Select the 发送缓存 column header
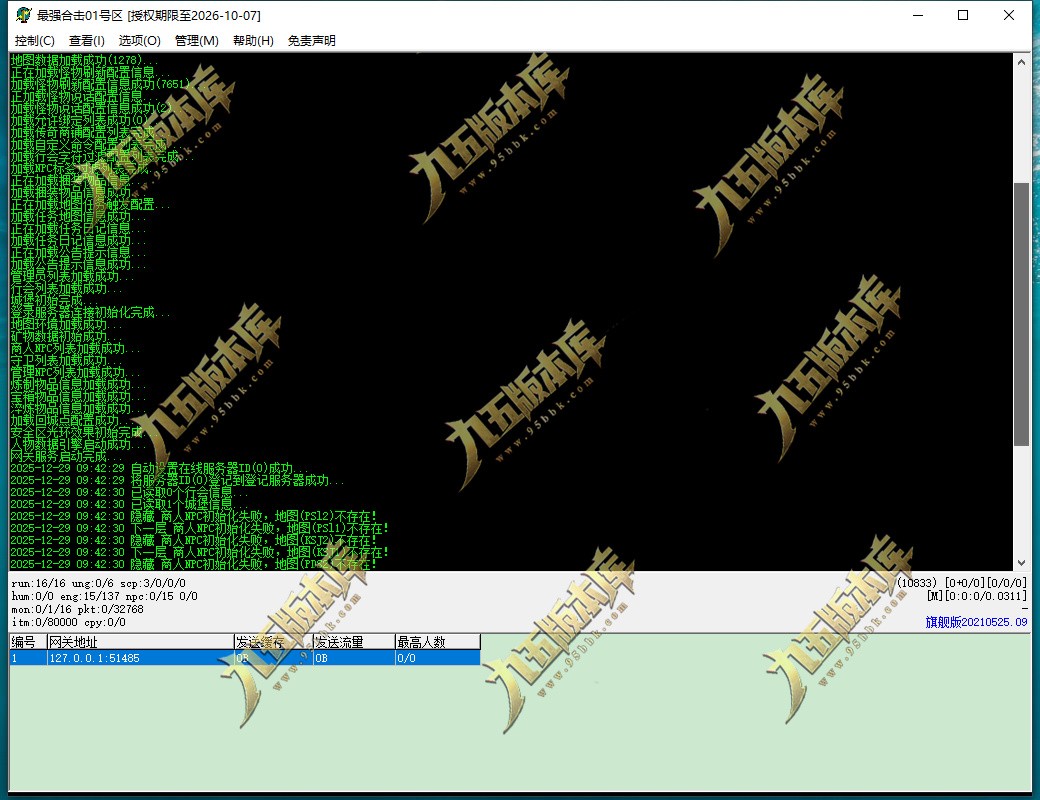 [x=273, y=641]
